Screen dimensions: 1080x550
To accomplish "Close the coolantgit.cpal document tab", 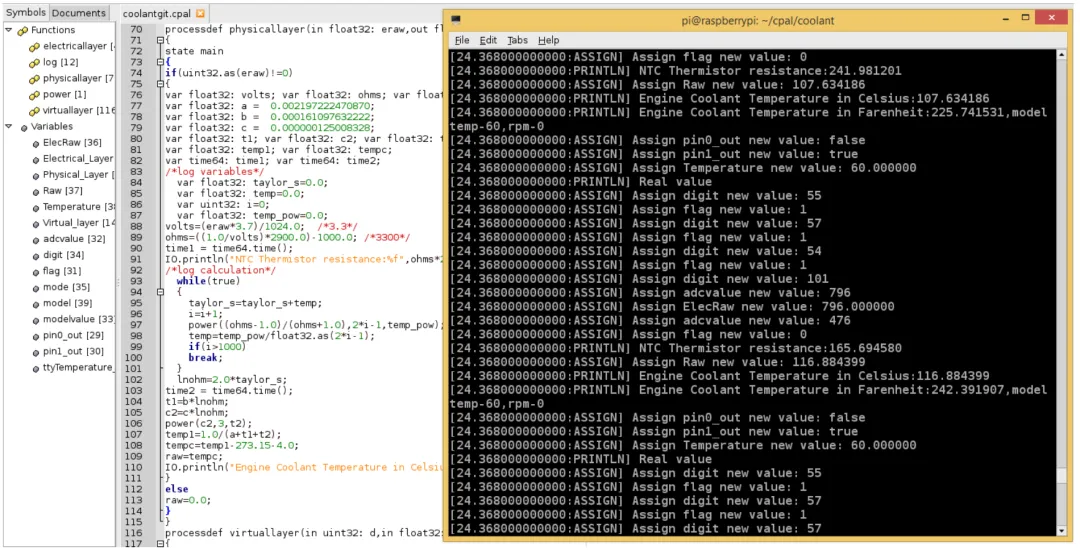I will 200,14.
